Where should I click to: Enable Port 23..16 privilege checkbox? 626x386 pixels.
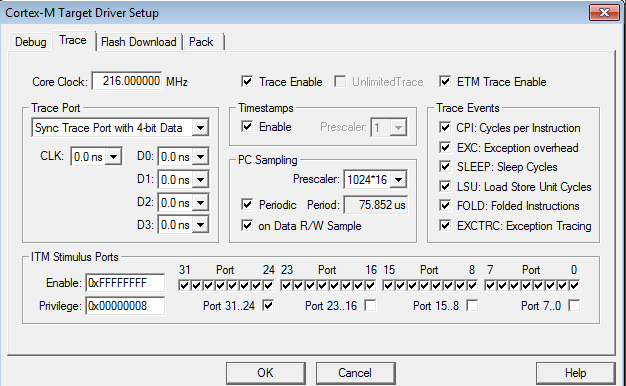click(370, 306)
